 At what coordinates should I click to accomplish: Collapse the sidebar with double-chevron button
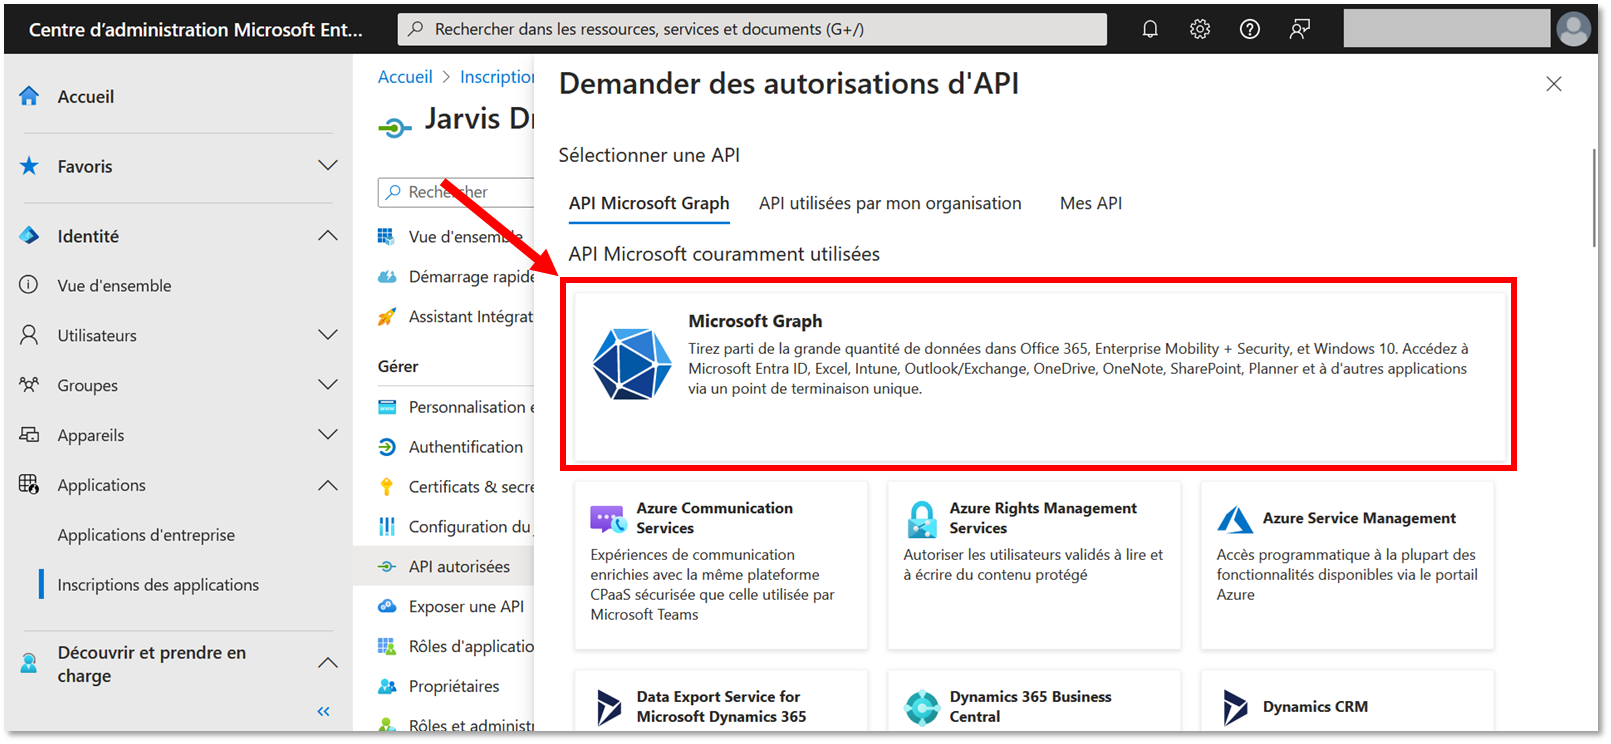(324, 711)
